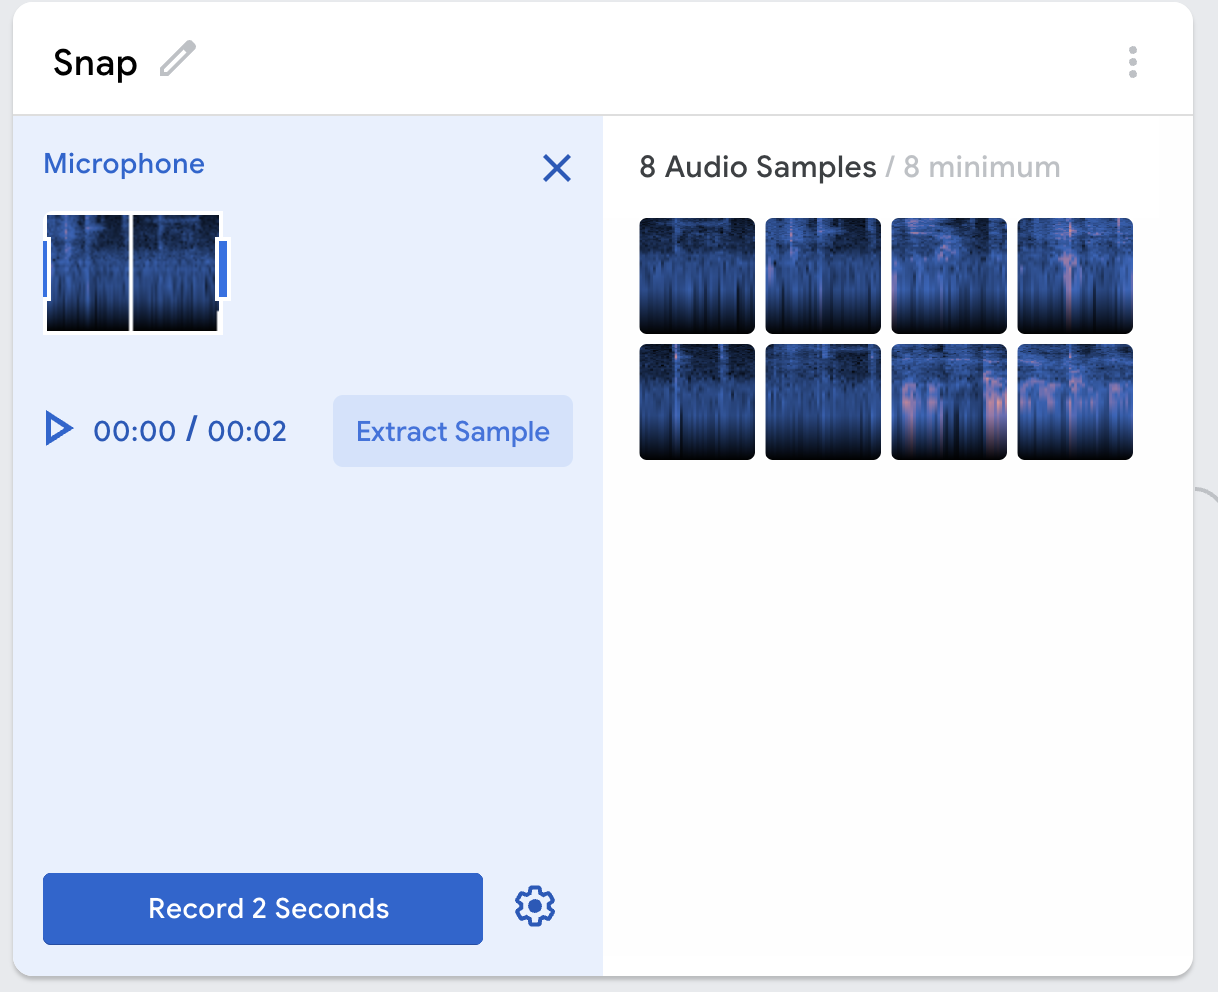1218x992 pixels.
Task: Click the Microphone panel heading
Action: (124, 164)
